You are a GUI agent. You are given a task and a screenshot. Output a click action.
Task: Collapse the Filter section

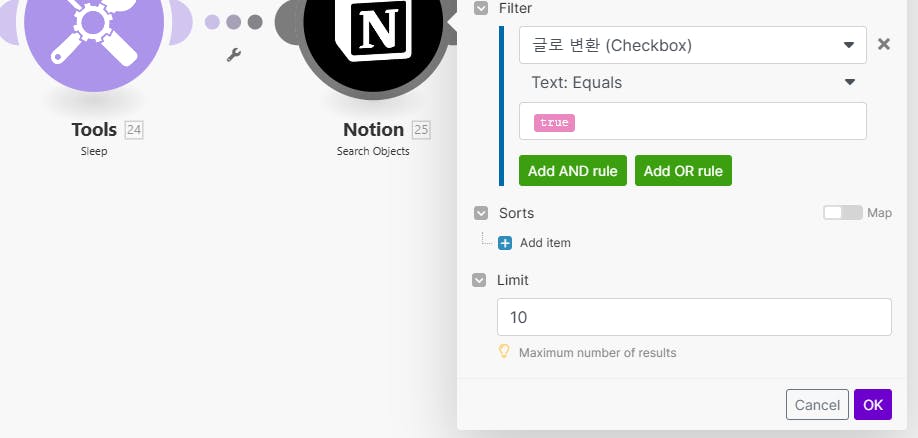pos(480,7)
